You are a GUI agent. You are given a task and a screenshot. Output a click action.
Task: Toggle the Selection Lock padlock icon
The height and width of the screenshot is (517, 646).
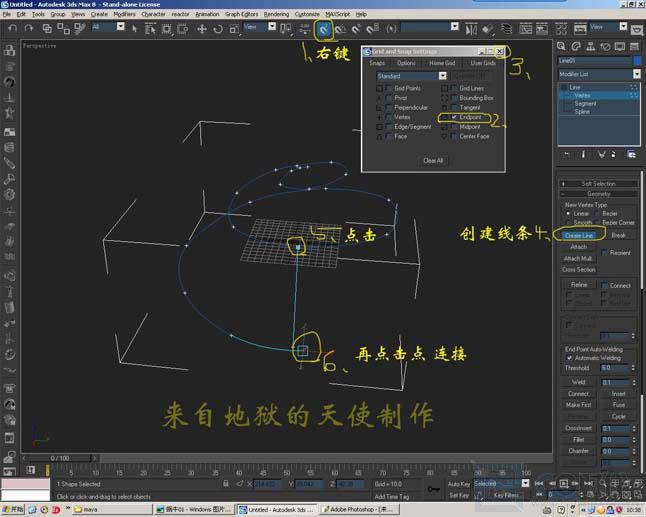point(225,484)
